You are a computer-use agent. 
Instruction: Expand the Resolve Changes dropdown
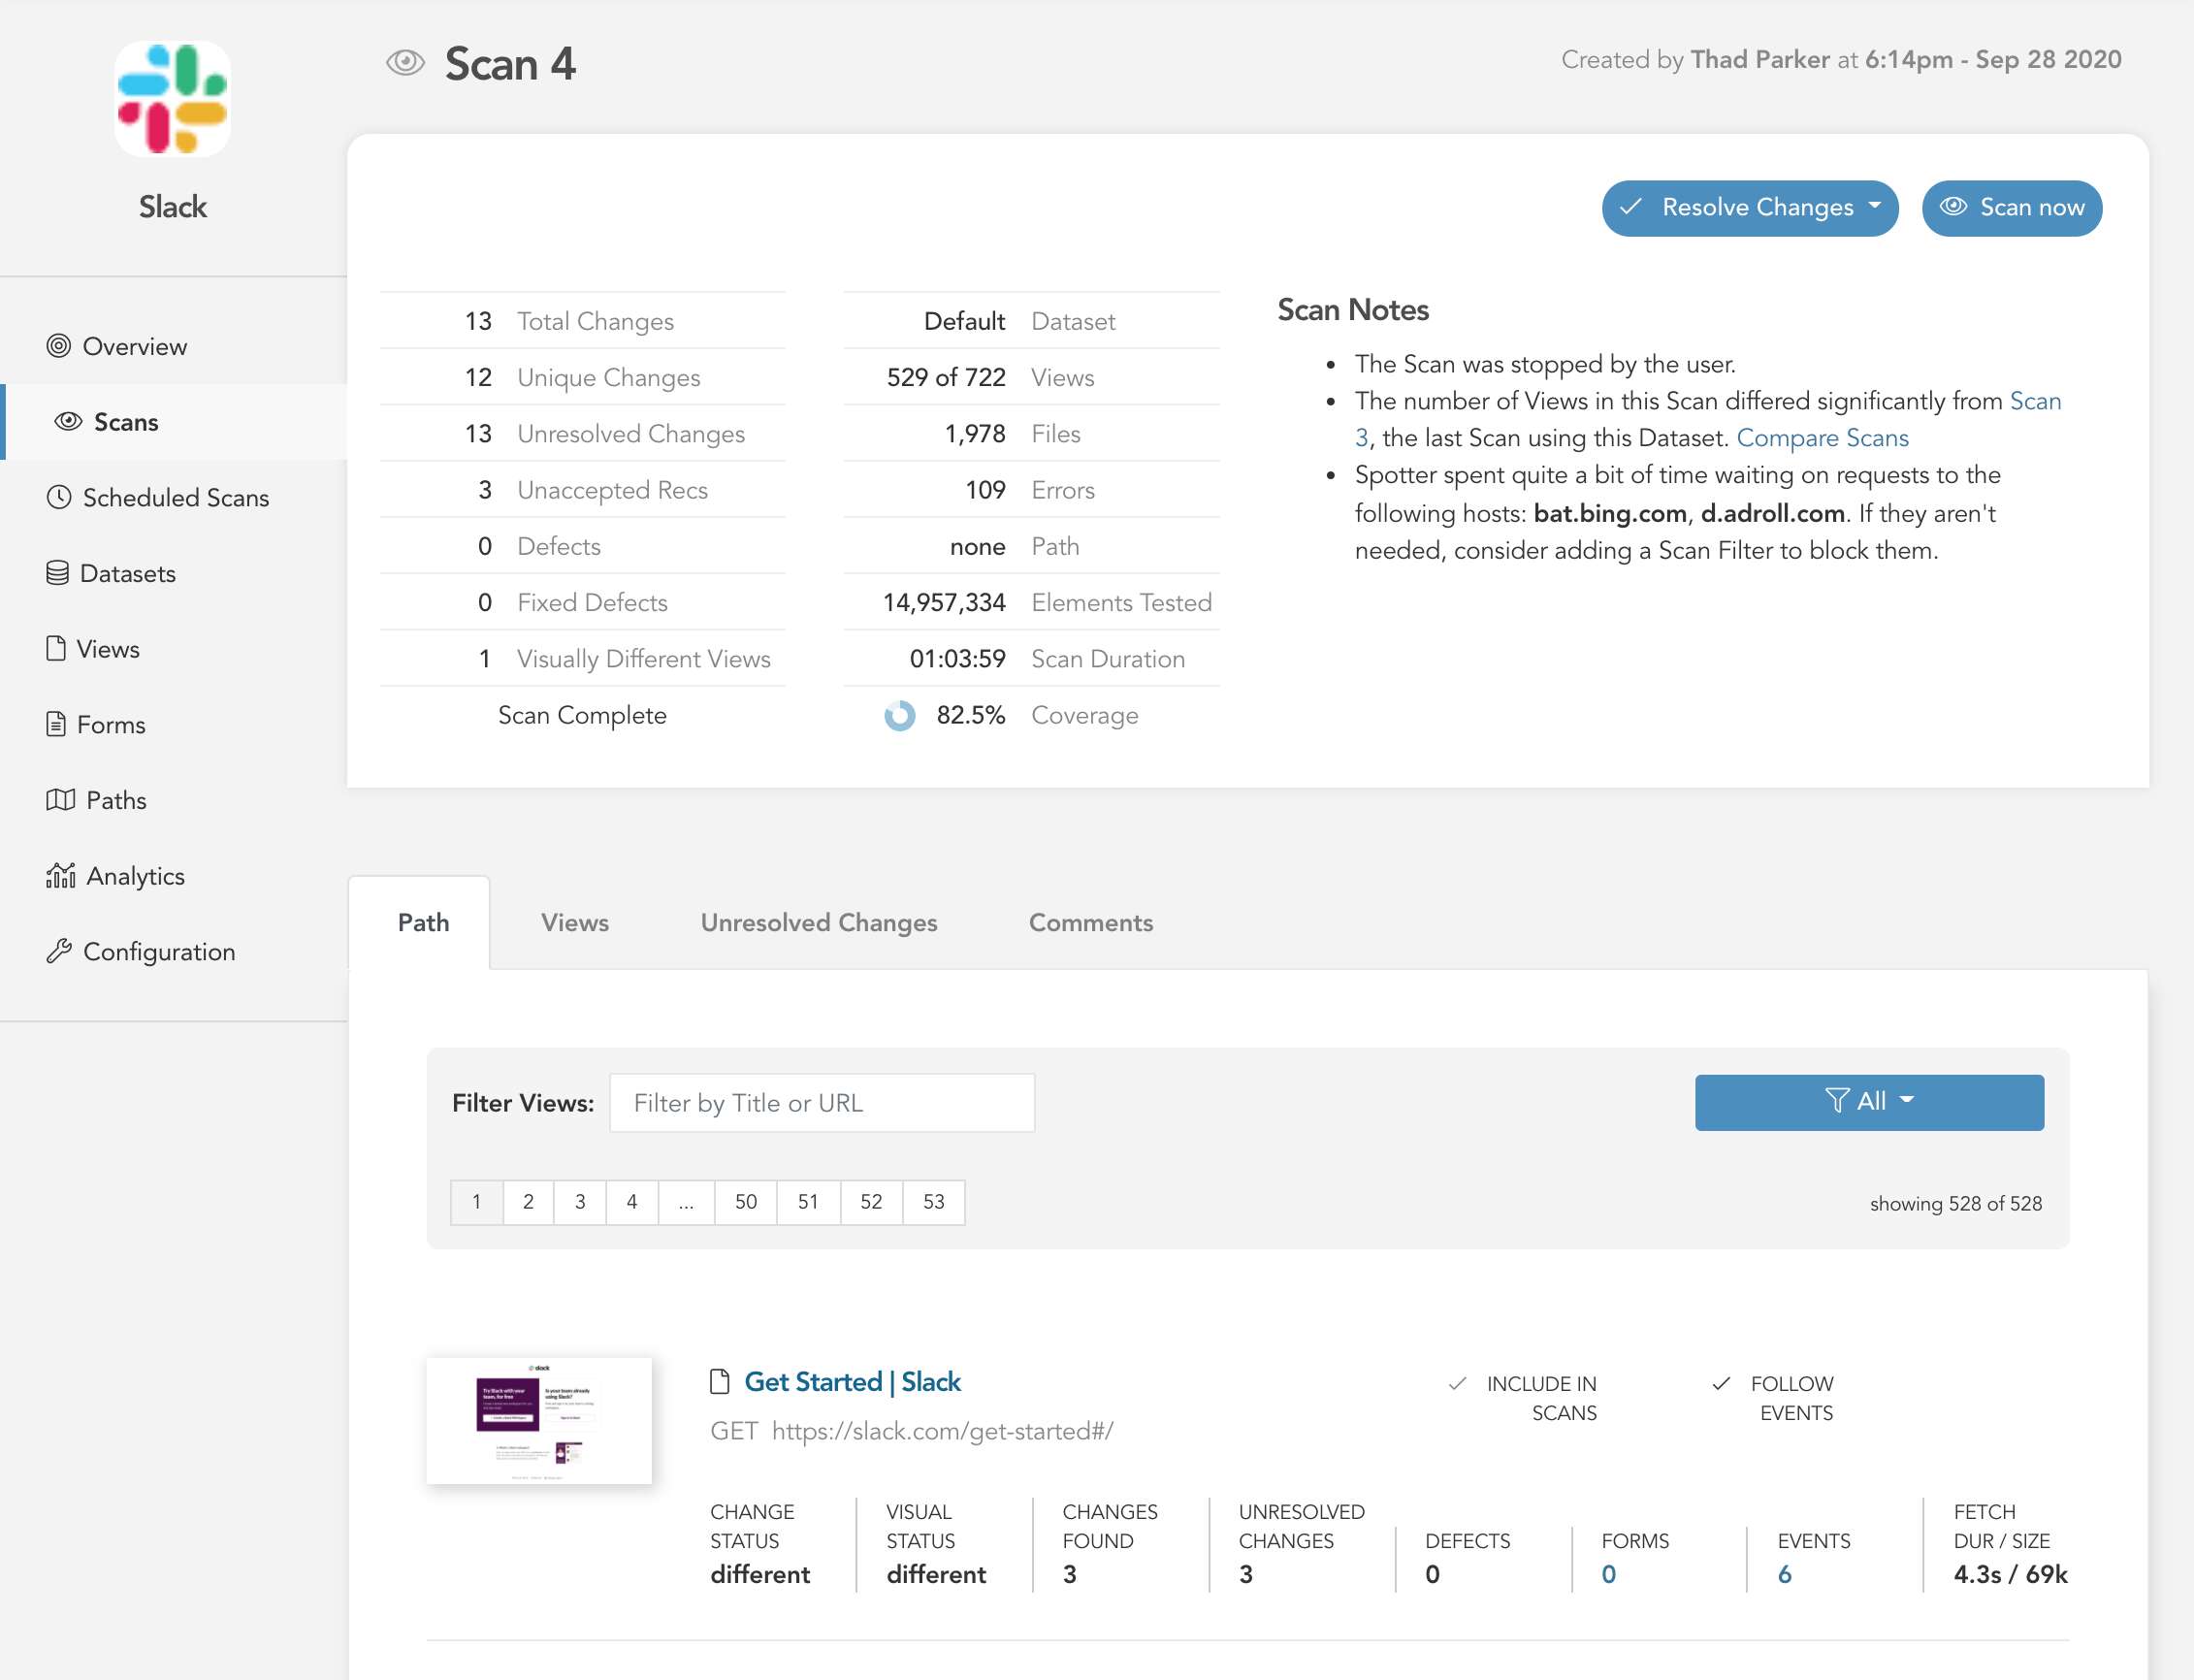(1749, 208)
